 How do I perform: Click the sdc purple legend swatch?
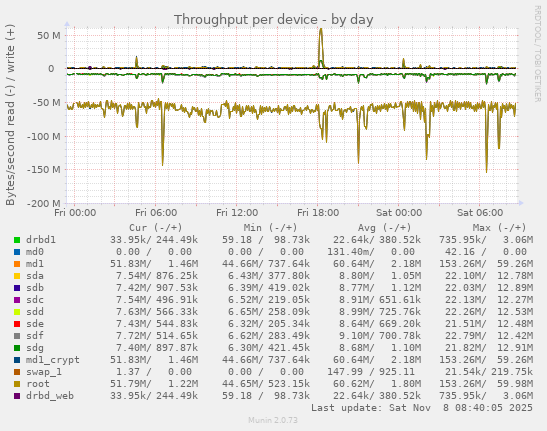pos(17,300)
